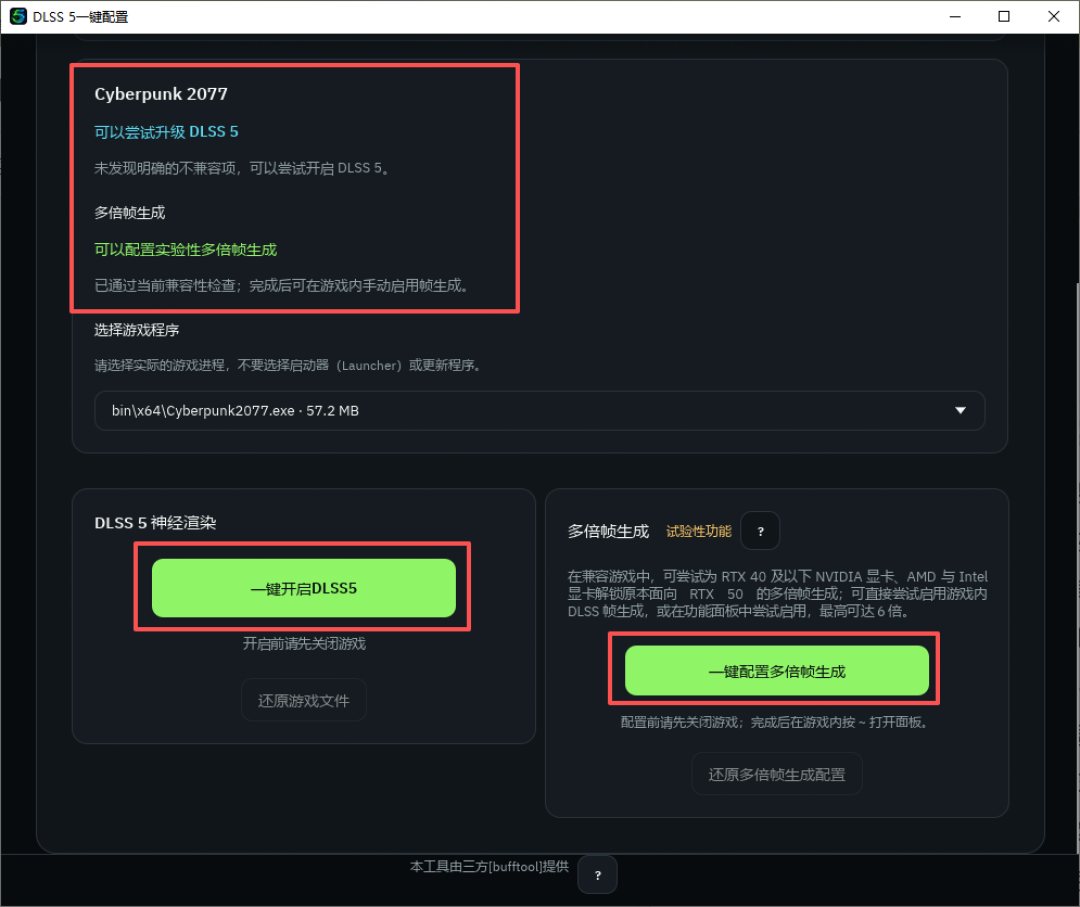The width and height of the screenshot is (1080, 907).
Task: Maximize the DLSS 5一键配置 window
Action: point(1004,17)
